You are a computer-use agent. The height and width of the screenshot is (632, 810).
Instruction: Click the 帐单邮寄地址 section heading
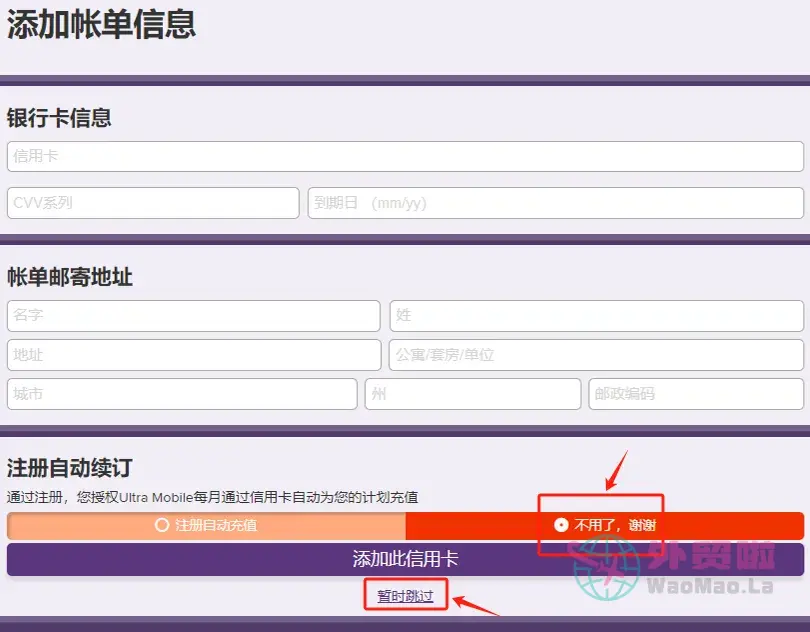pyautogui.click(x=70, y=277)
